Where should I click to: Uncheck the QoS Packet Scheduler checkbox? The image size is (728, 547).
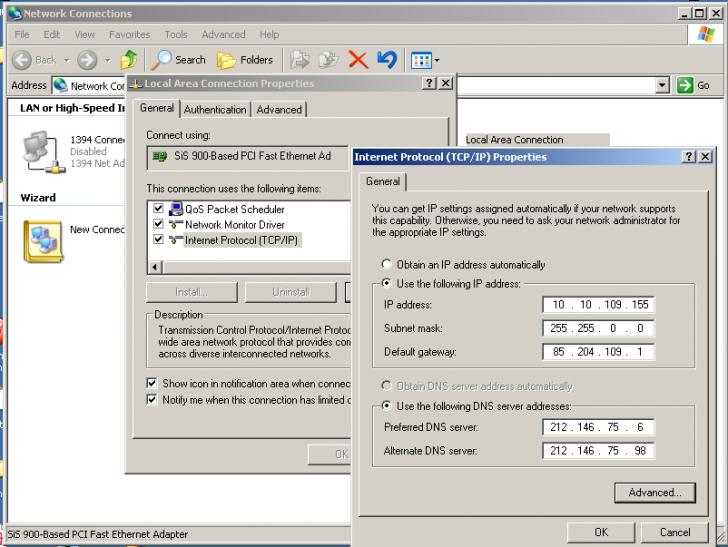tap(158, 209)
